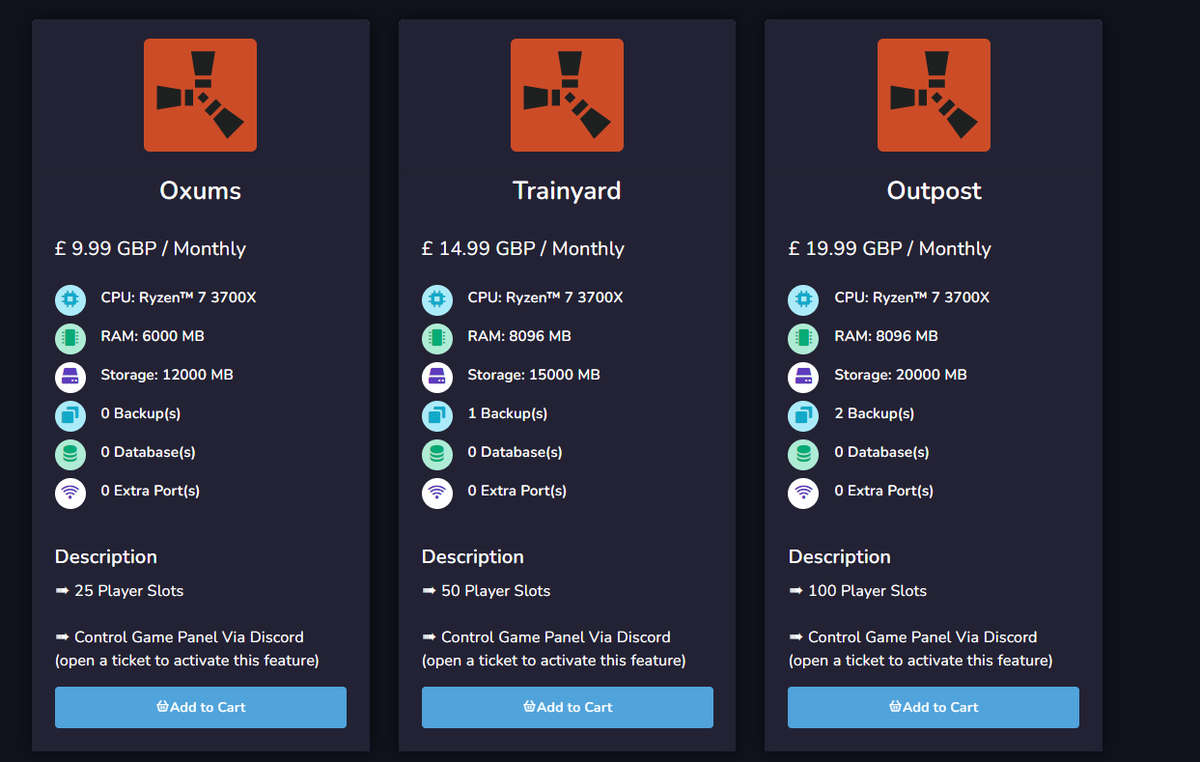The width and height of the screenshot is (1200, 762).
Task: Click the database icon in Oxums plan
Action: point(70,453)
